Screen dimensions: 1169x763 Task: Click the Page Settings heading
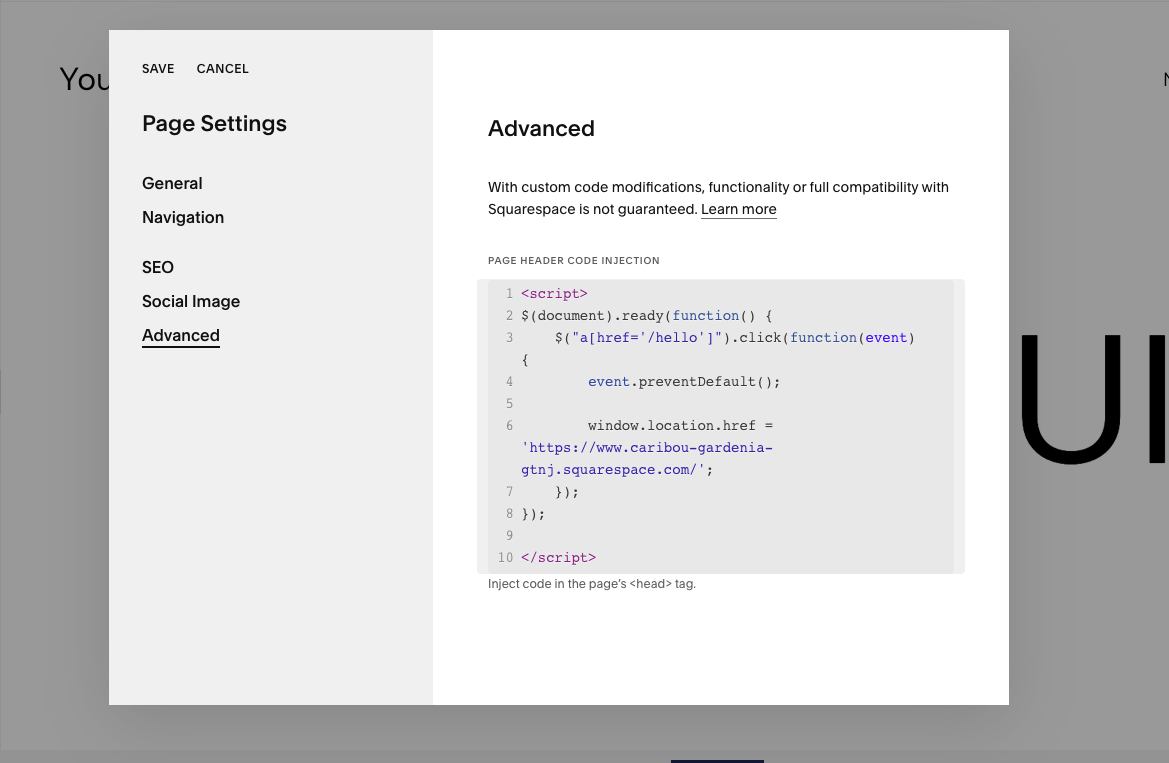[x=214, y=124]
